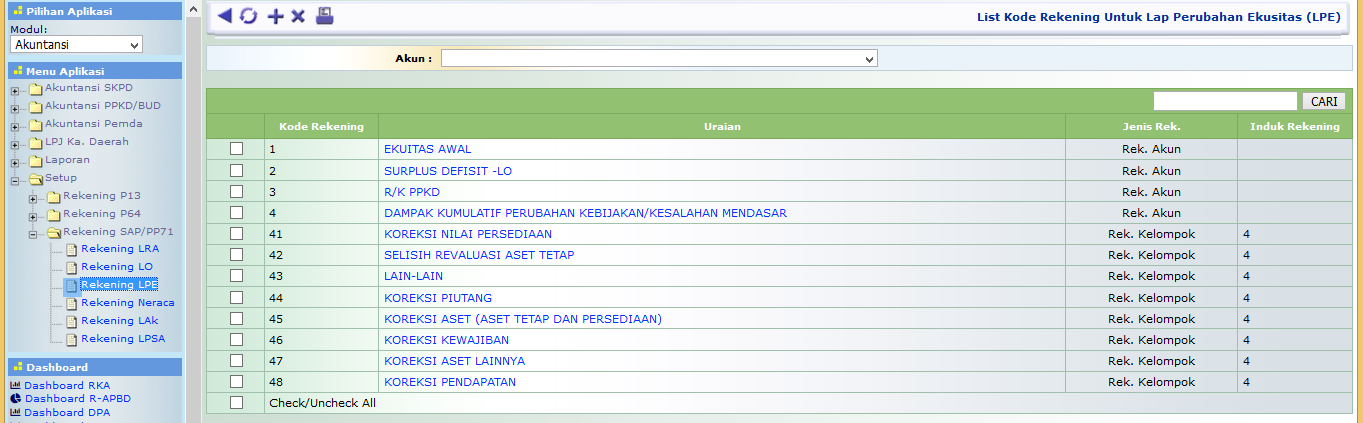The height and width of the screenshot is (423, 1363).
Task: Open the SELISIH REVALUASI ASET TETAP link
Action: pyautogui.click(x=479, y=255)
